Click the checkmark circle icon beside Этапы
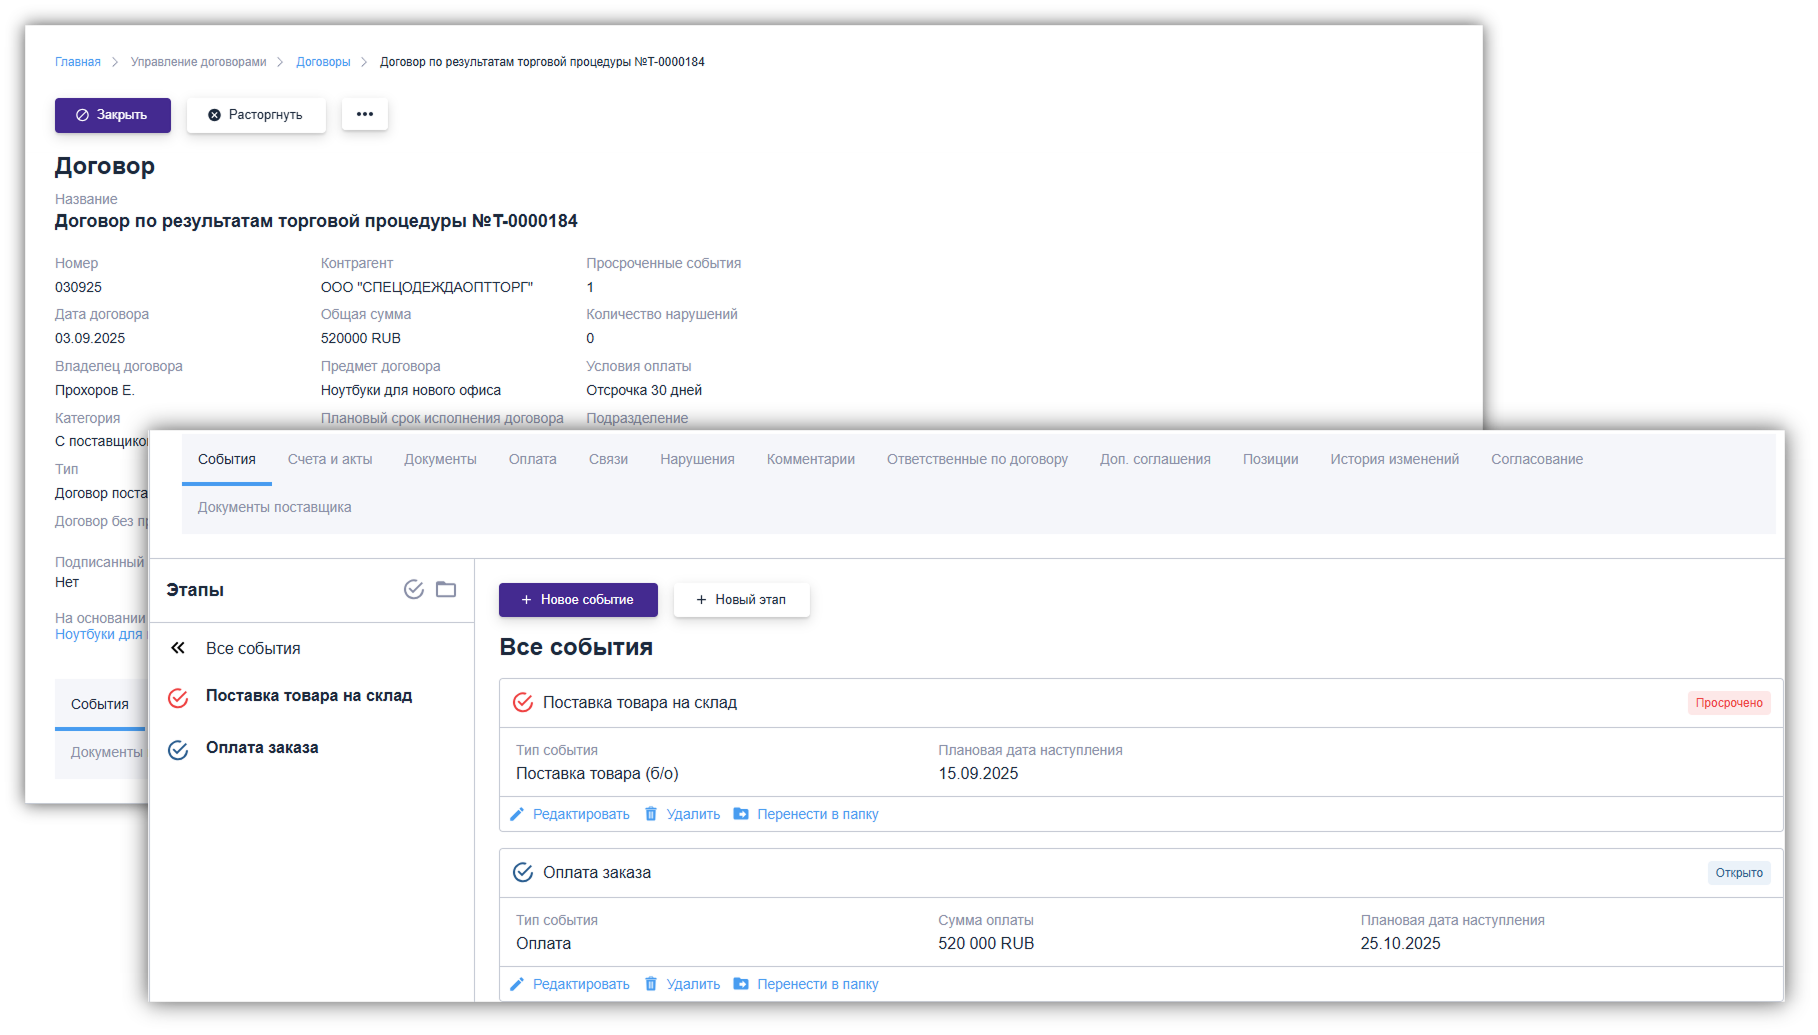This screenshot has height=1035, width=1818. tap(413, 589)
